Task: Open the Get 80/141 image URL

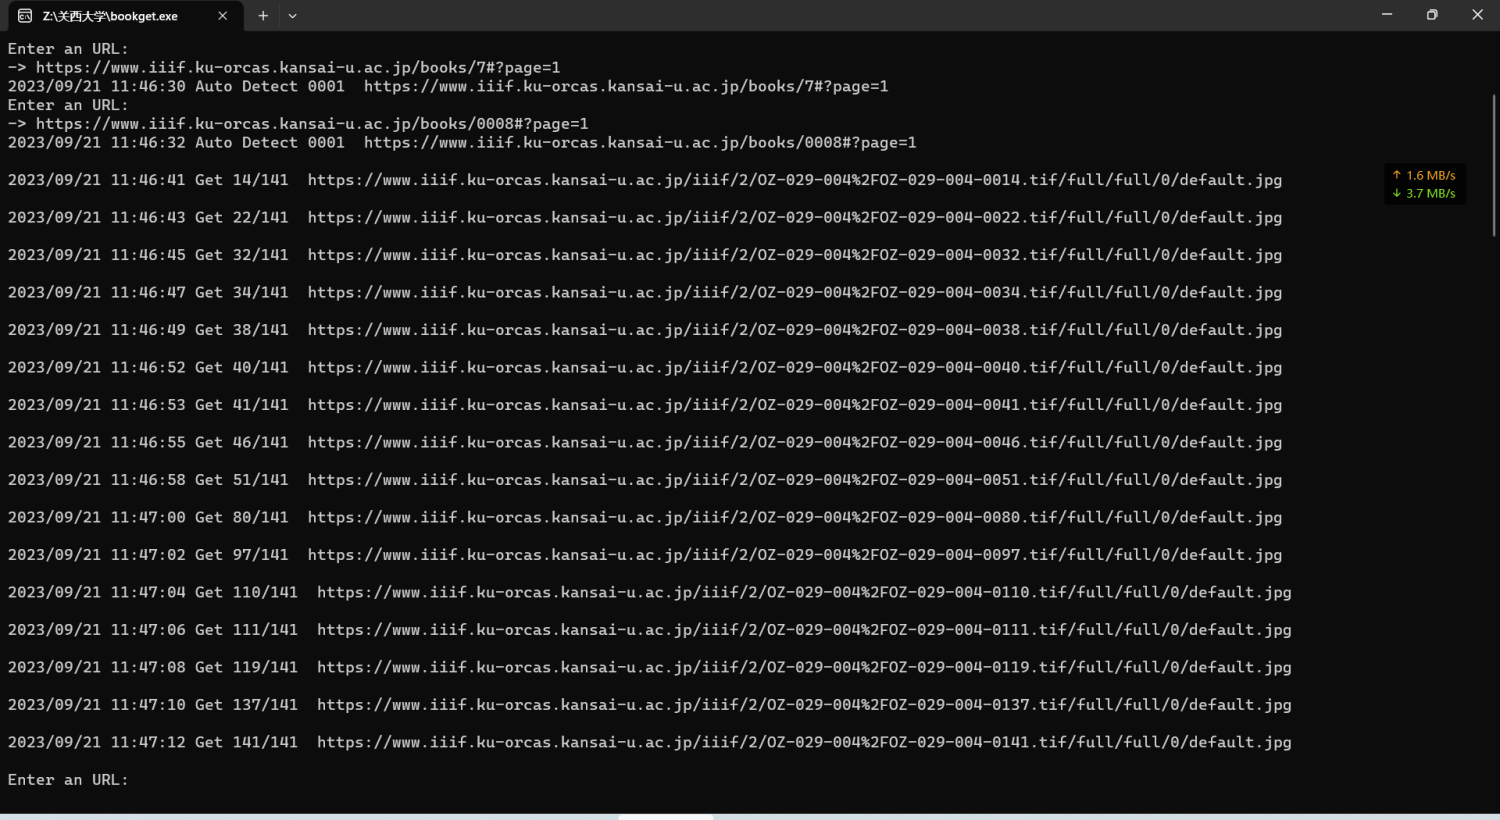Action: coord(794,517)
